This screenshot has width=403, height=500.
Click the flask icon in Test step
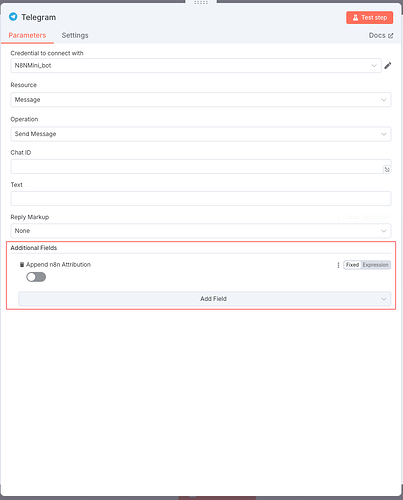(x=355, y=18)
